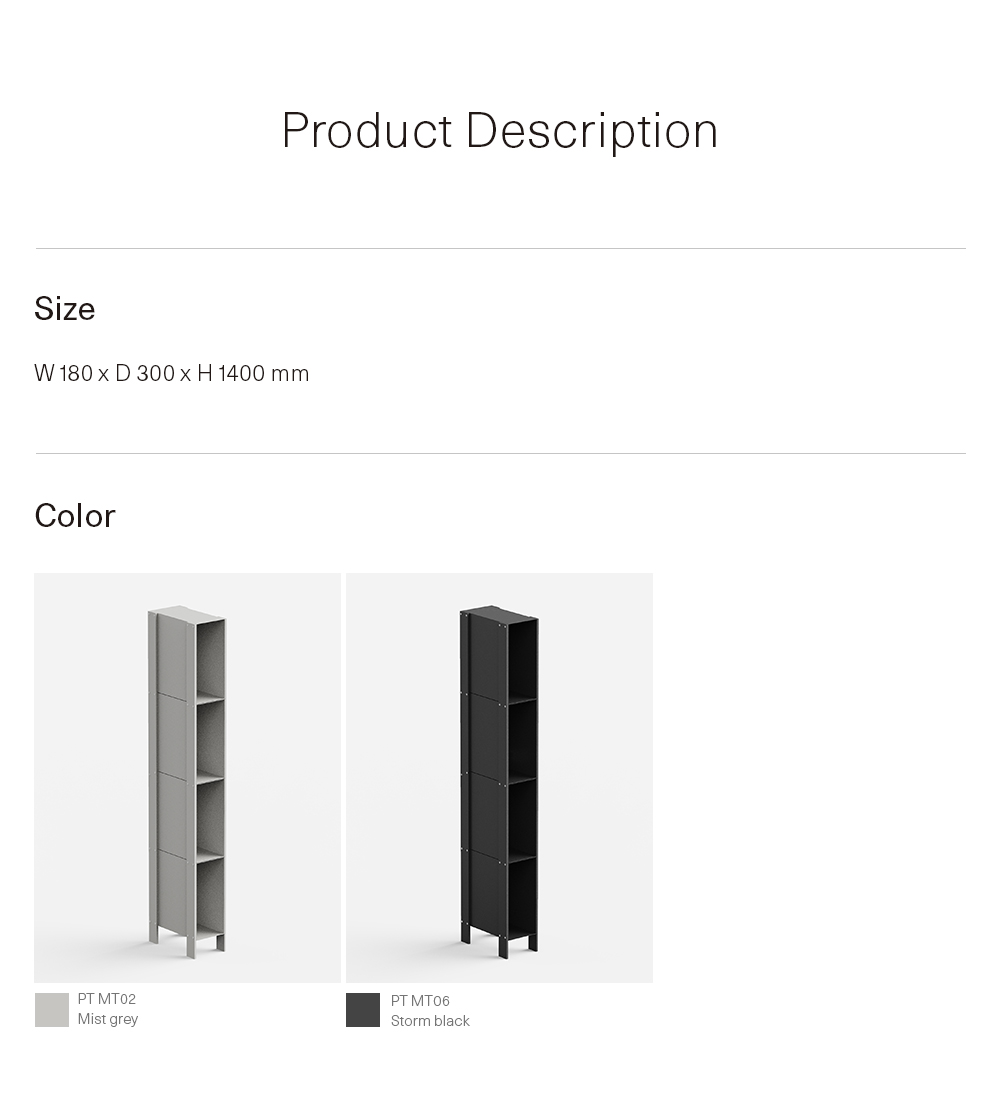Click the 'Color' section heading
This screenshot has width=1000, height=1112.
point(74,516)
